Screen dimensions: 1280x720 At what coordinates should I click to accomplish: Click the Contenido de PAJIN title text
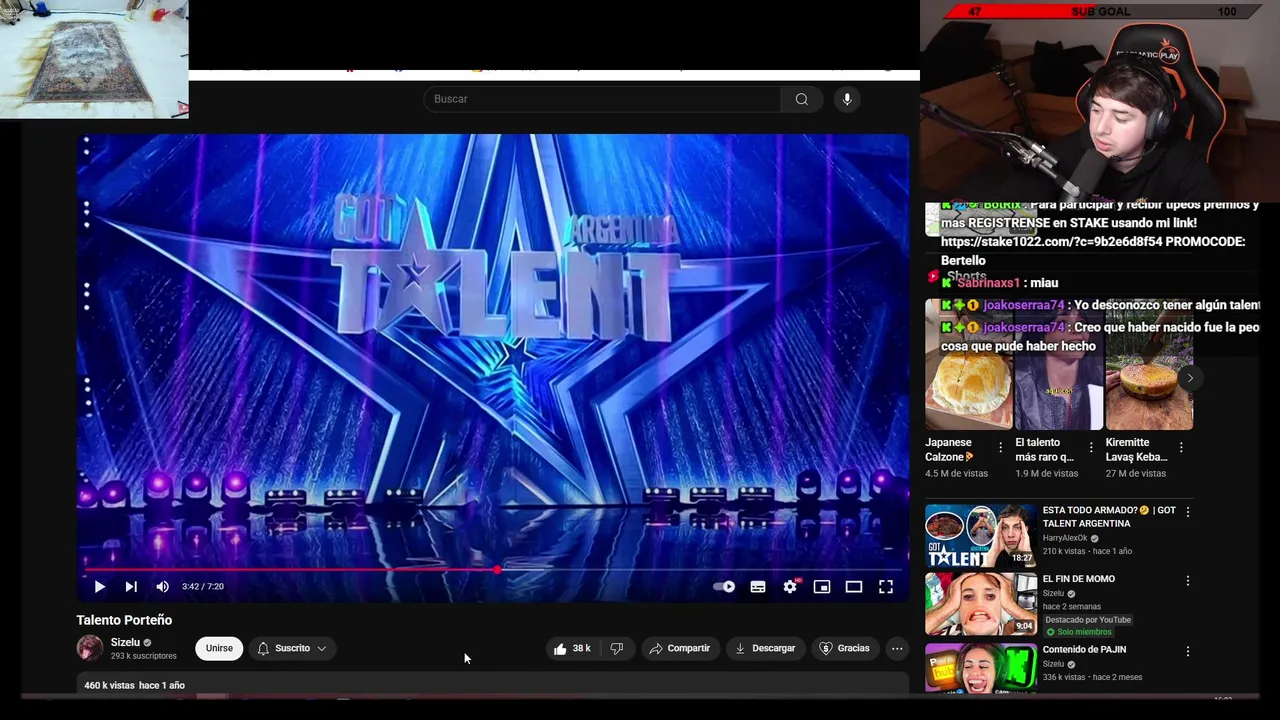[x=1084, y=649]
